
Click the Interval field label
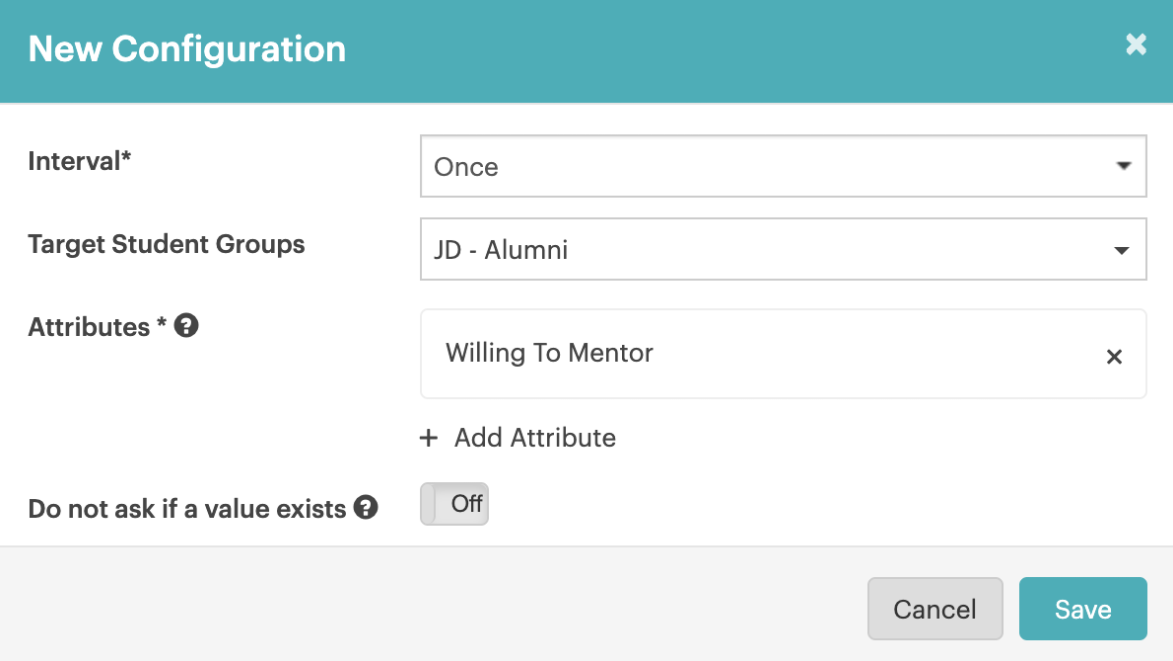(80, 161)
